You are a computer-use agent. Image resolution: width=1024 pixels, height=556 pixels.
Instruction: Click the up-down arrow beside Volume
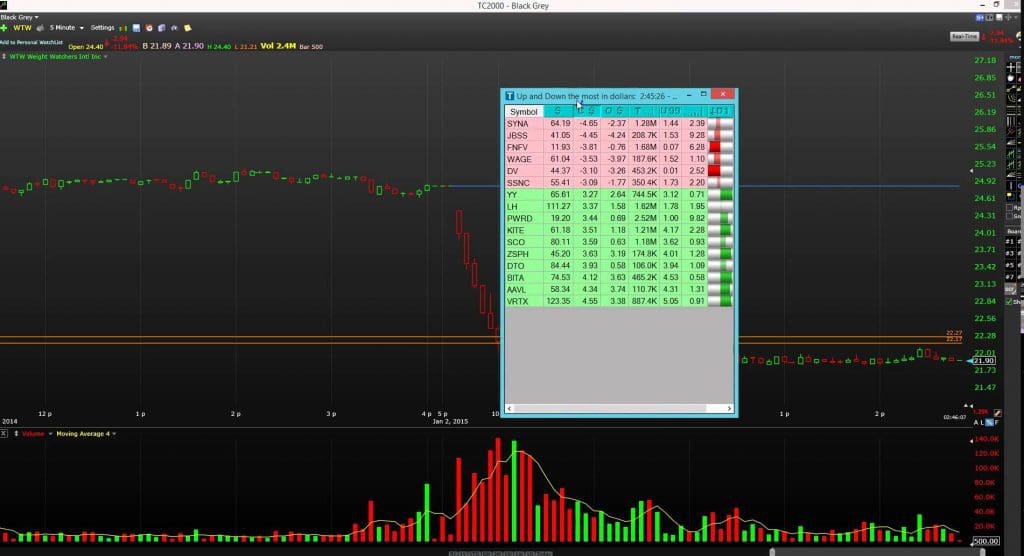tap(16, 434)
